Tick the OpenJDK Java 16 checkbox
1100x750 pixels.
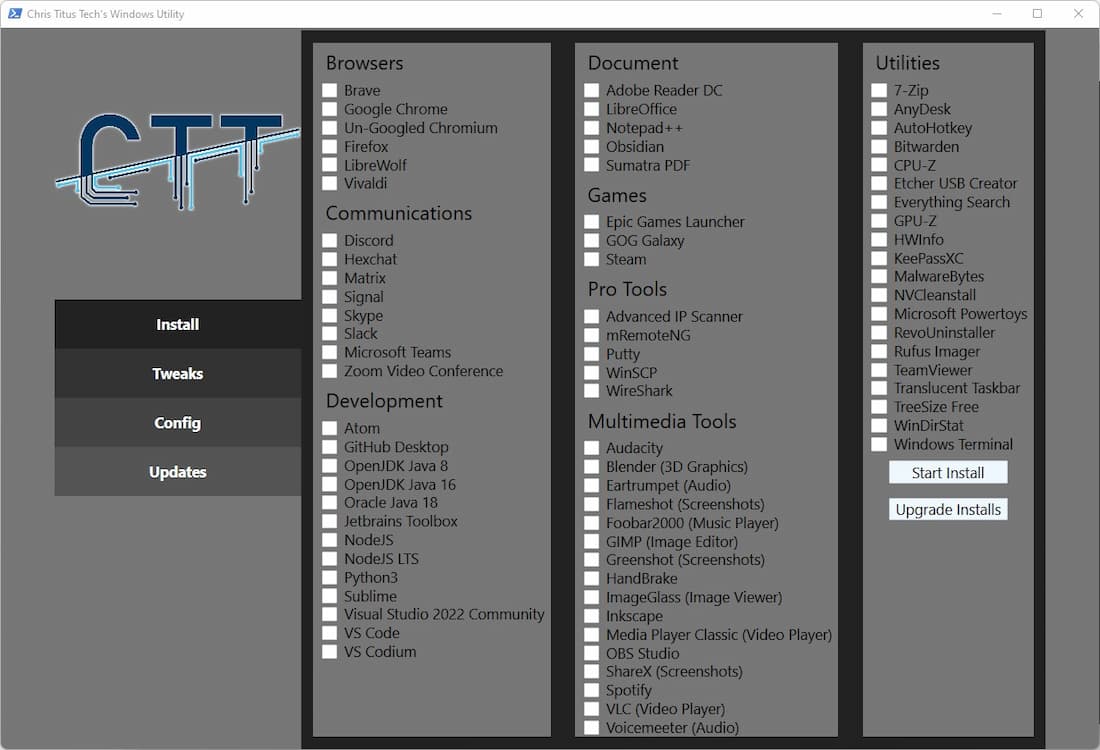[330, 484]
